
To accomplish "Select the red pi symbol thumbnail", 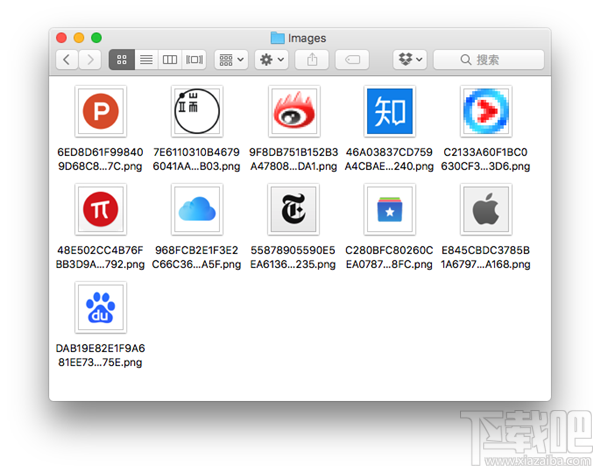I will (x=101, y=209).
